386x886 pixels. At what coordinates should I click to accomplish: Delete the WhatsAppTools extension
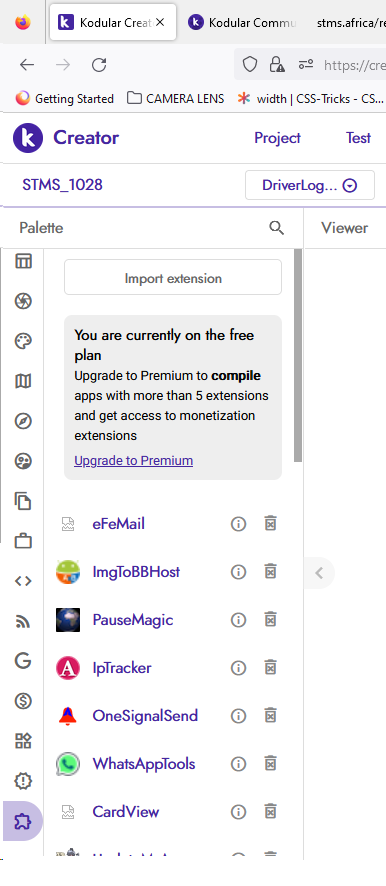271,764
